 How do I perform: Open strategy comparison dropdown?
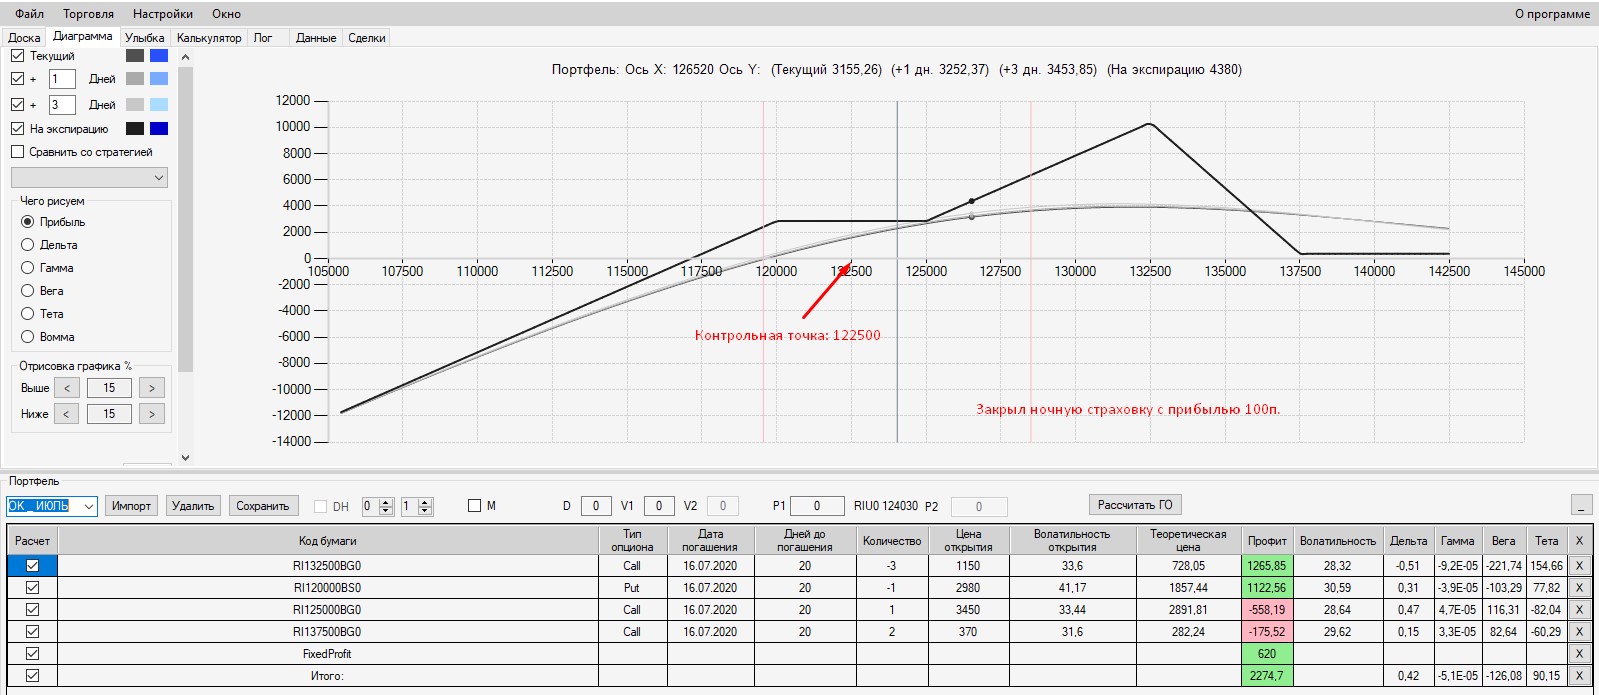(x=89, y=178)
